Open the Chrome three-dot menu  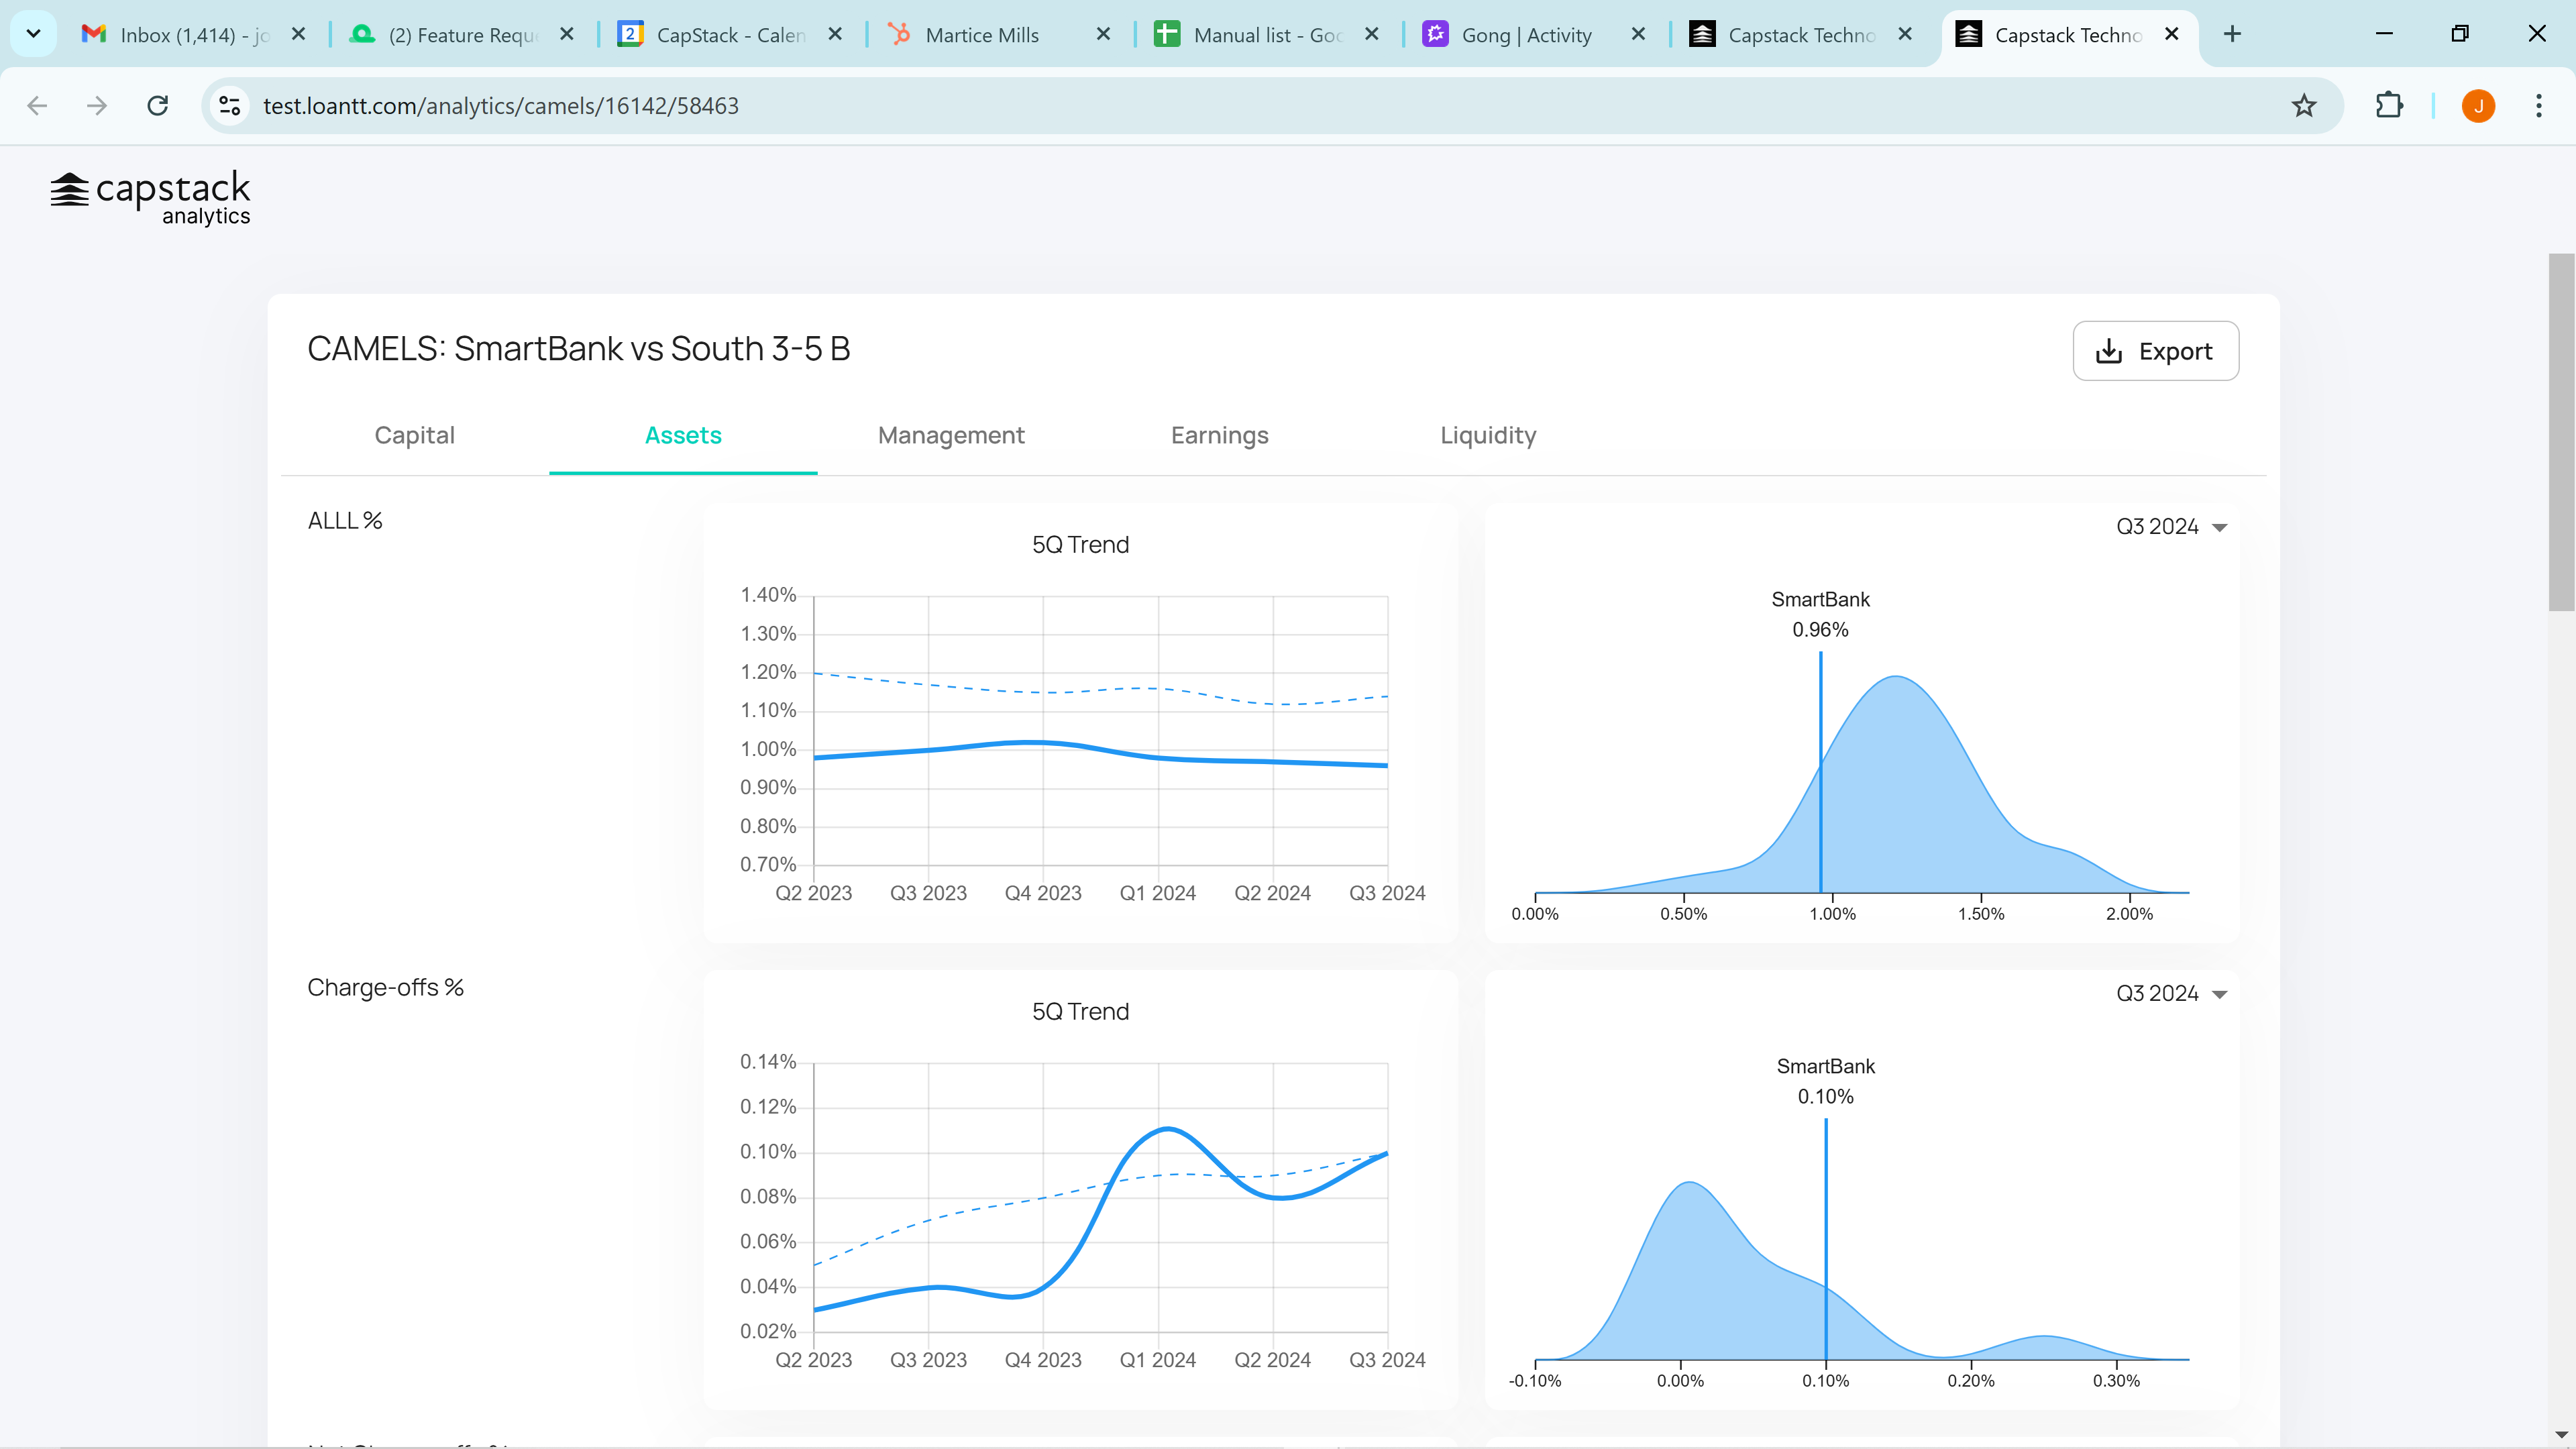click(2539, 106)
